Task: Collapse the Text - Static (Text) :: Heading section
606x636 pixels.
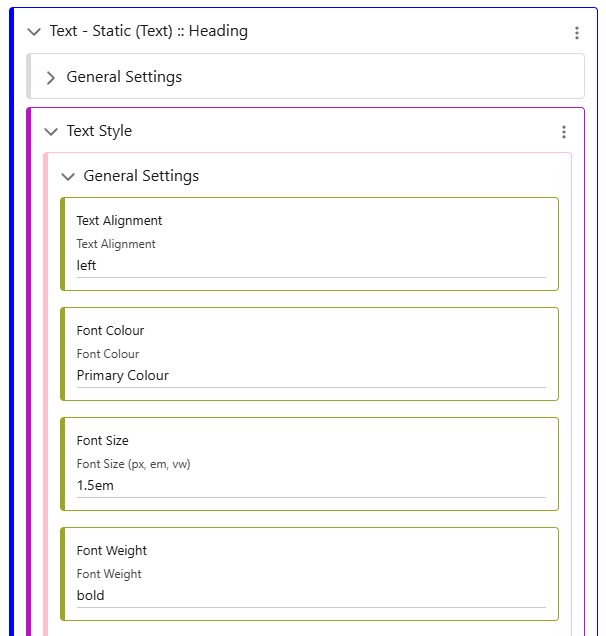Action: (34, 32)
